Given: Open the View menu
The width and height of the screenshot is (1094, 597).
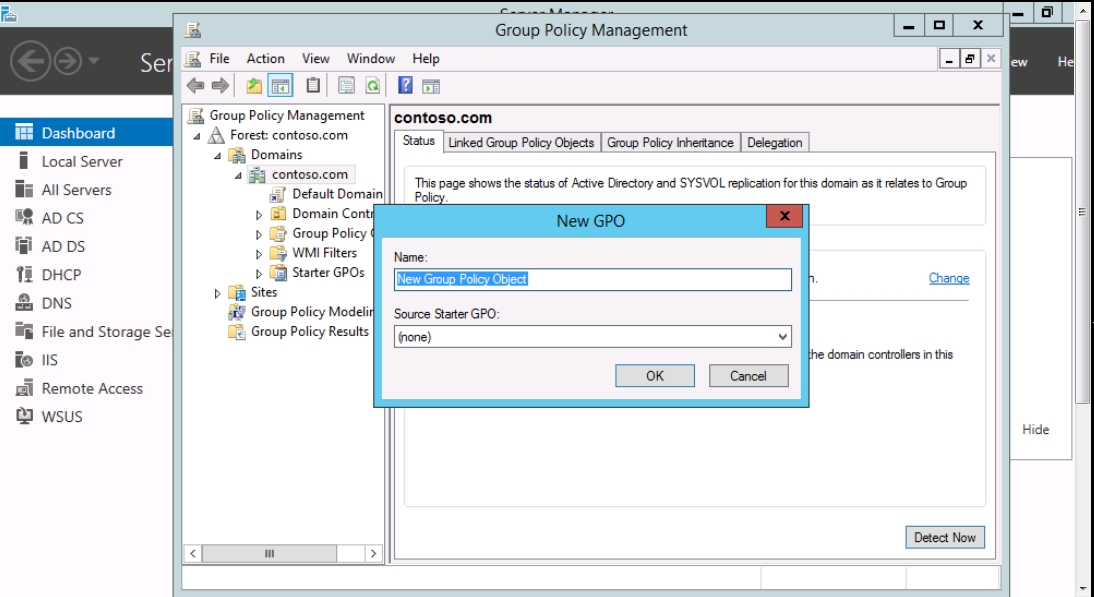Looking at the screenshot, I should [315, 59].
